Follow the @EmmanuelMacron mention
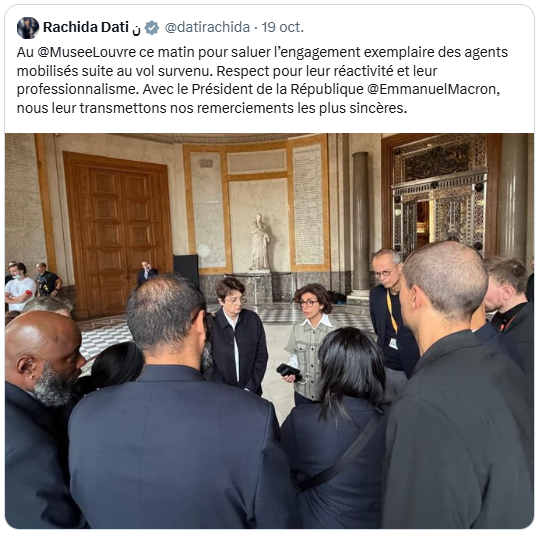This screenshot has width=541, height=537. [x=433, y=89]
